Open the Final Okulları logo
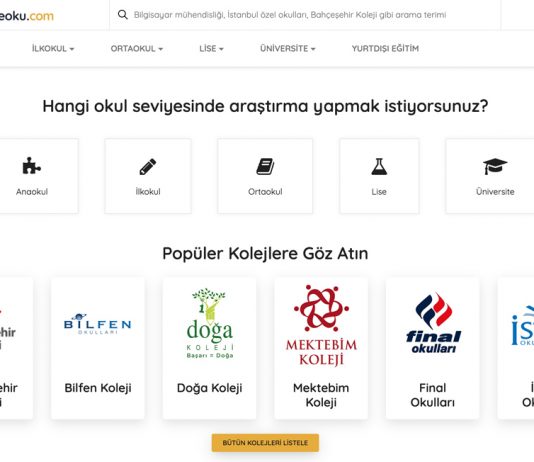 (433, 323)
